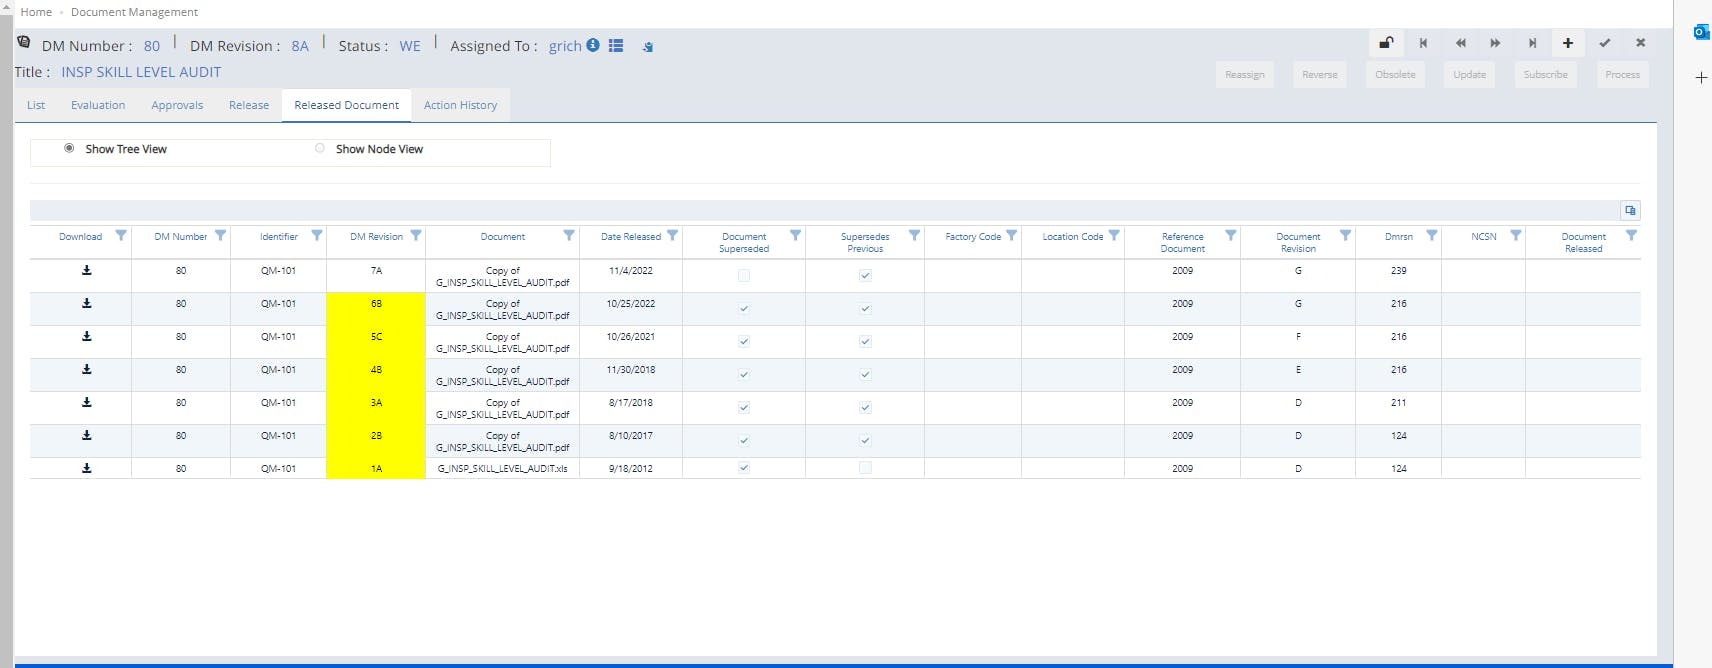This screenshot has height=668, width=1712.
Task: Switch to Approvals tab
Action: [x=177, y=105]
